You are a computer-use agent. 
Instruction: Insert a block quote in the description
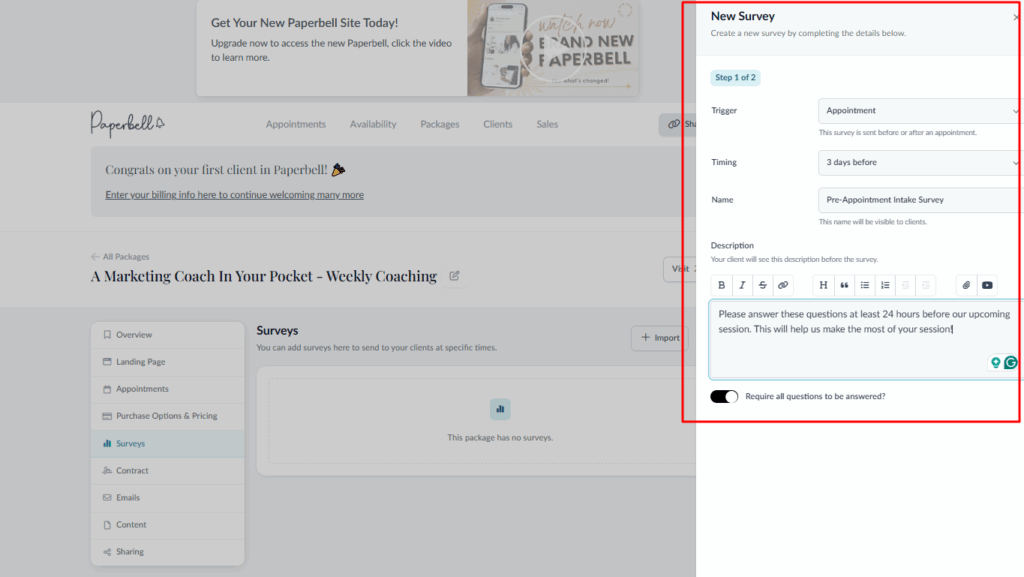[844, 285]
